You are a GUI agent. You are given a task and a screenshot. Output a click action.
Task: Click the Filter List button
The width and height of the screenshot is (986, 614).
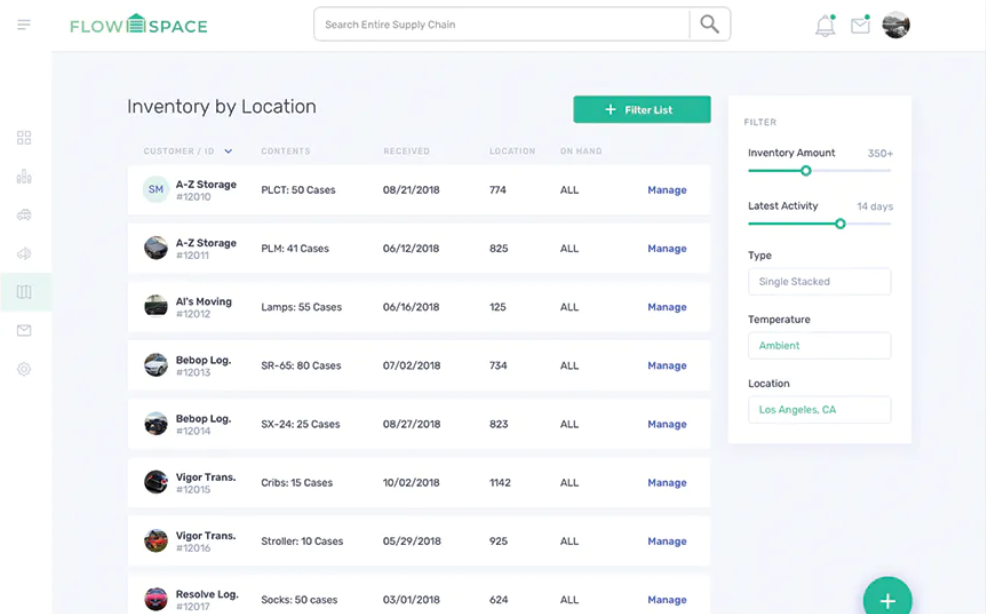click(x=642, y=110)
